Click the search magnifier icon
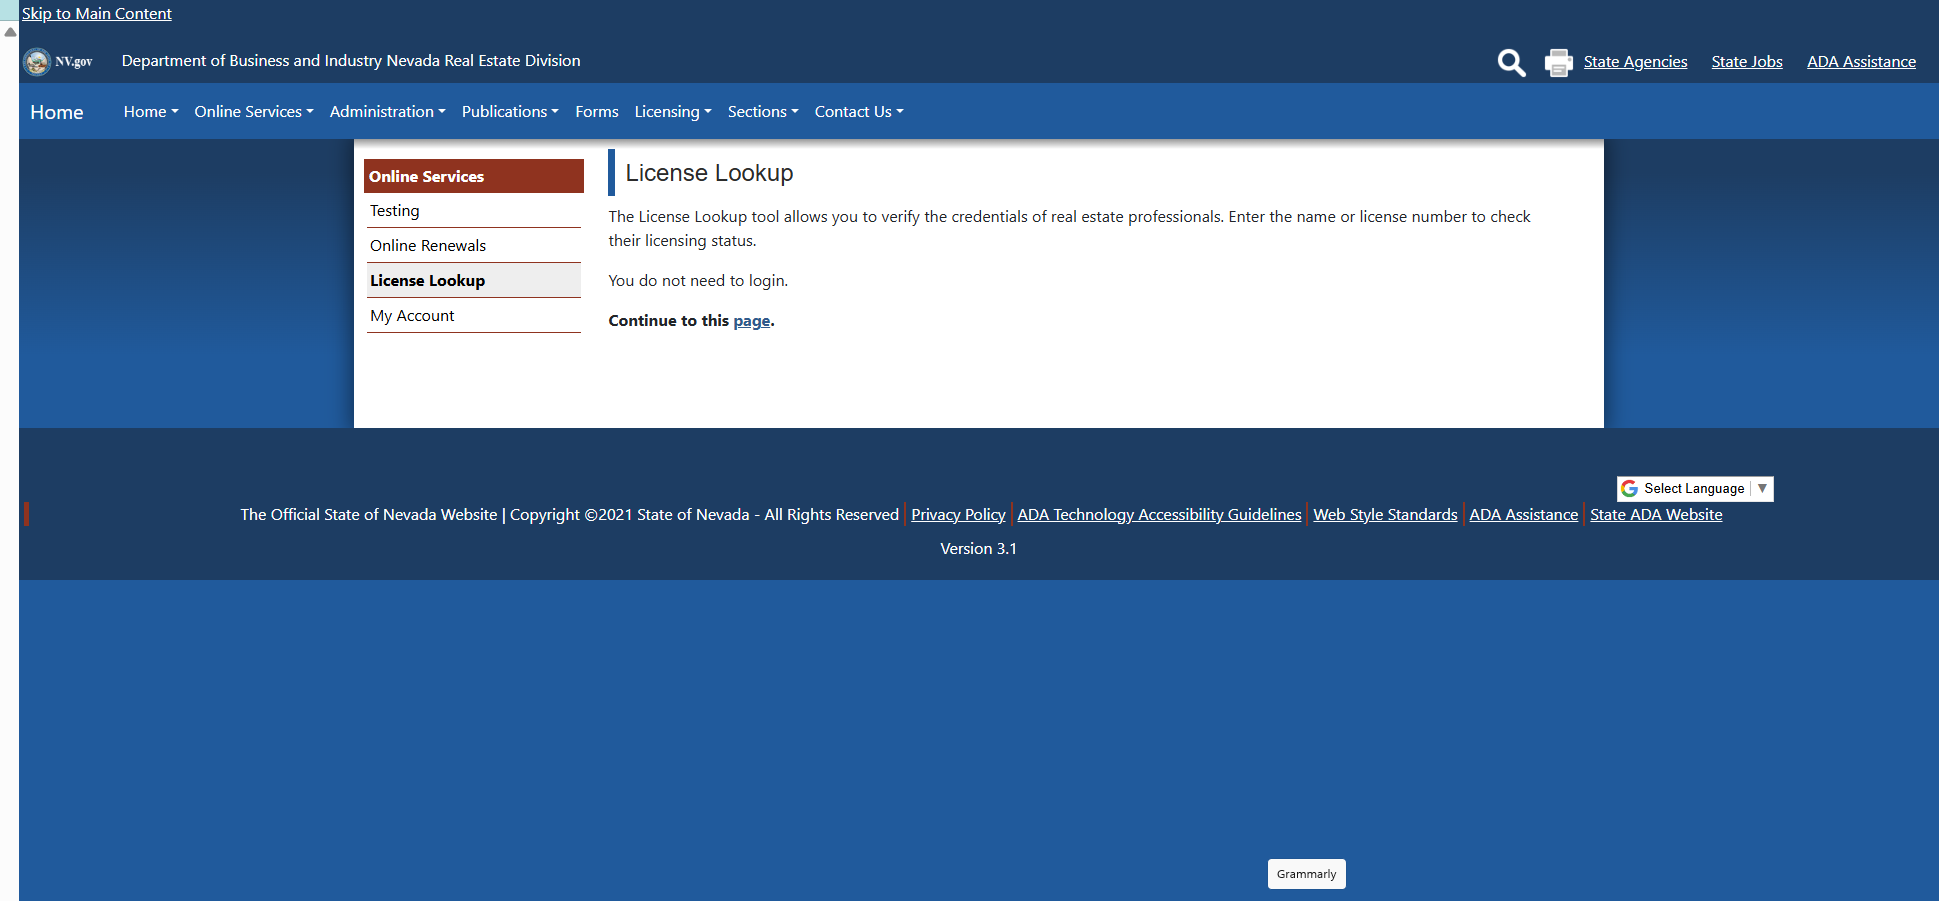The height and width of the screenshot is (901, 1939). (x=1511, y=63)
